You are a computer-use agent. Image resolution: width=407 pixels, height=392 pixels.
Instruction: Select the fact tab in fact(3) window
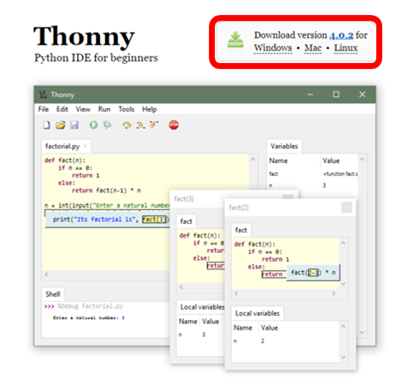186,221
